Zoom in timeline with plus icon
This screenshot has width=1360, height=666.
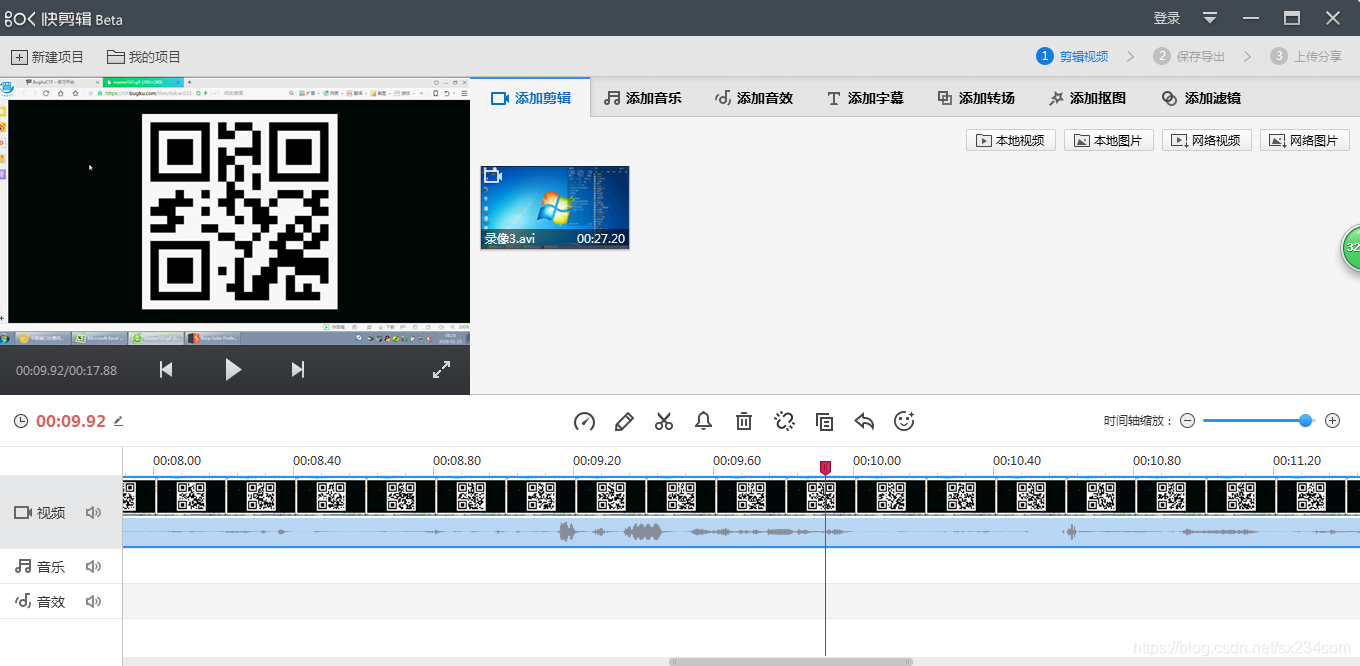point(1332,421)
